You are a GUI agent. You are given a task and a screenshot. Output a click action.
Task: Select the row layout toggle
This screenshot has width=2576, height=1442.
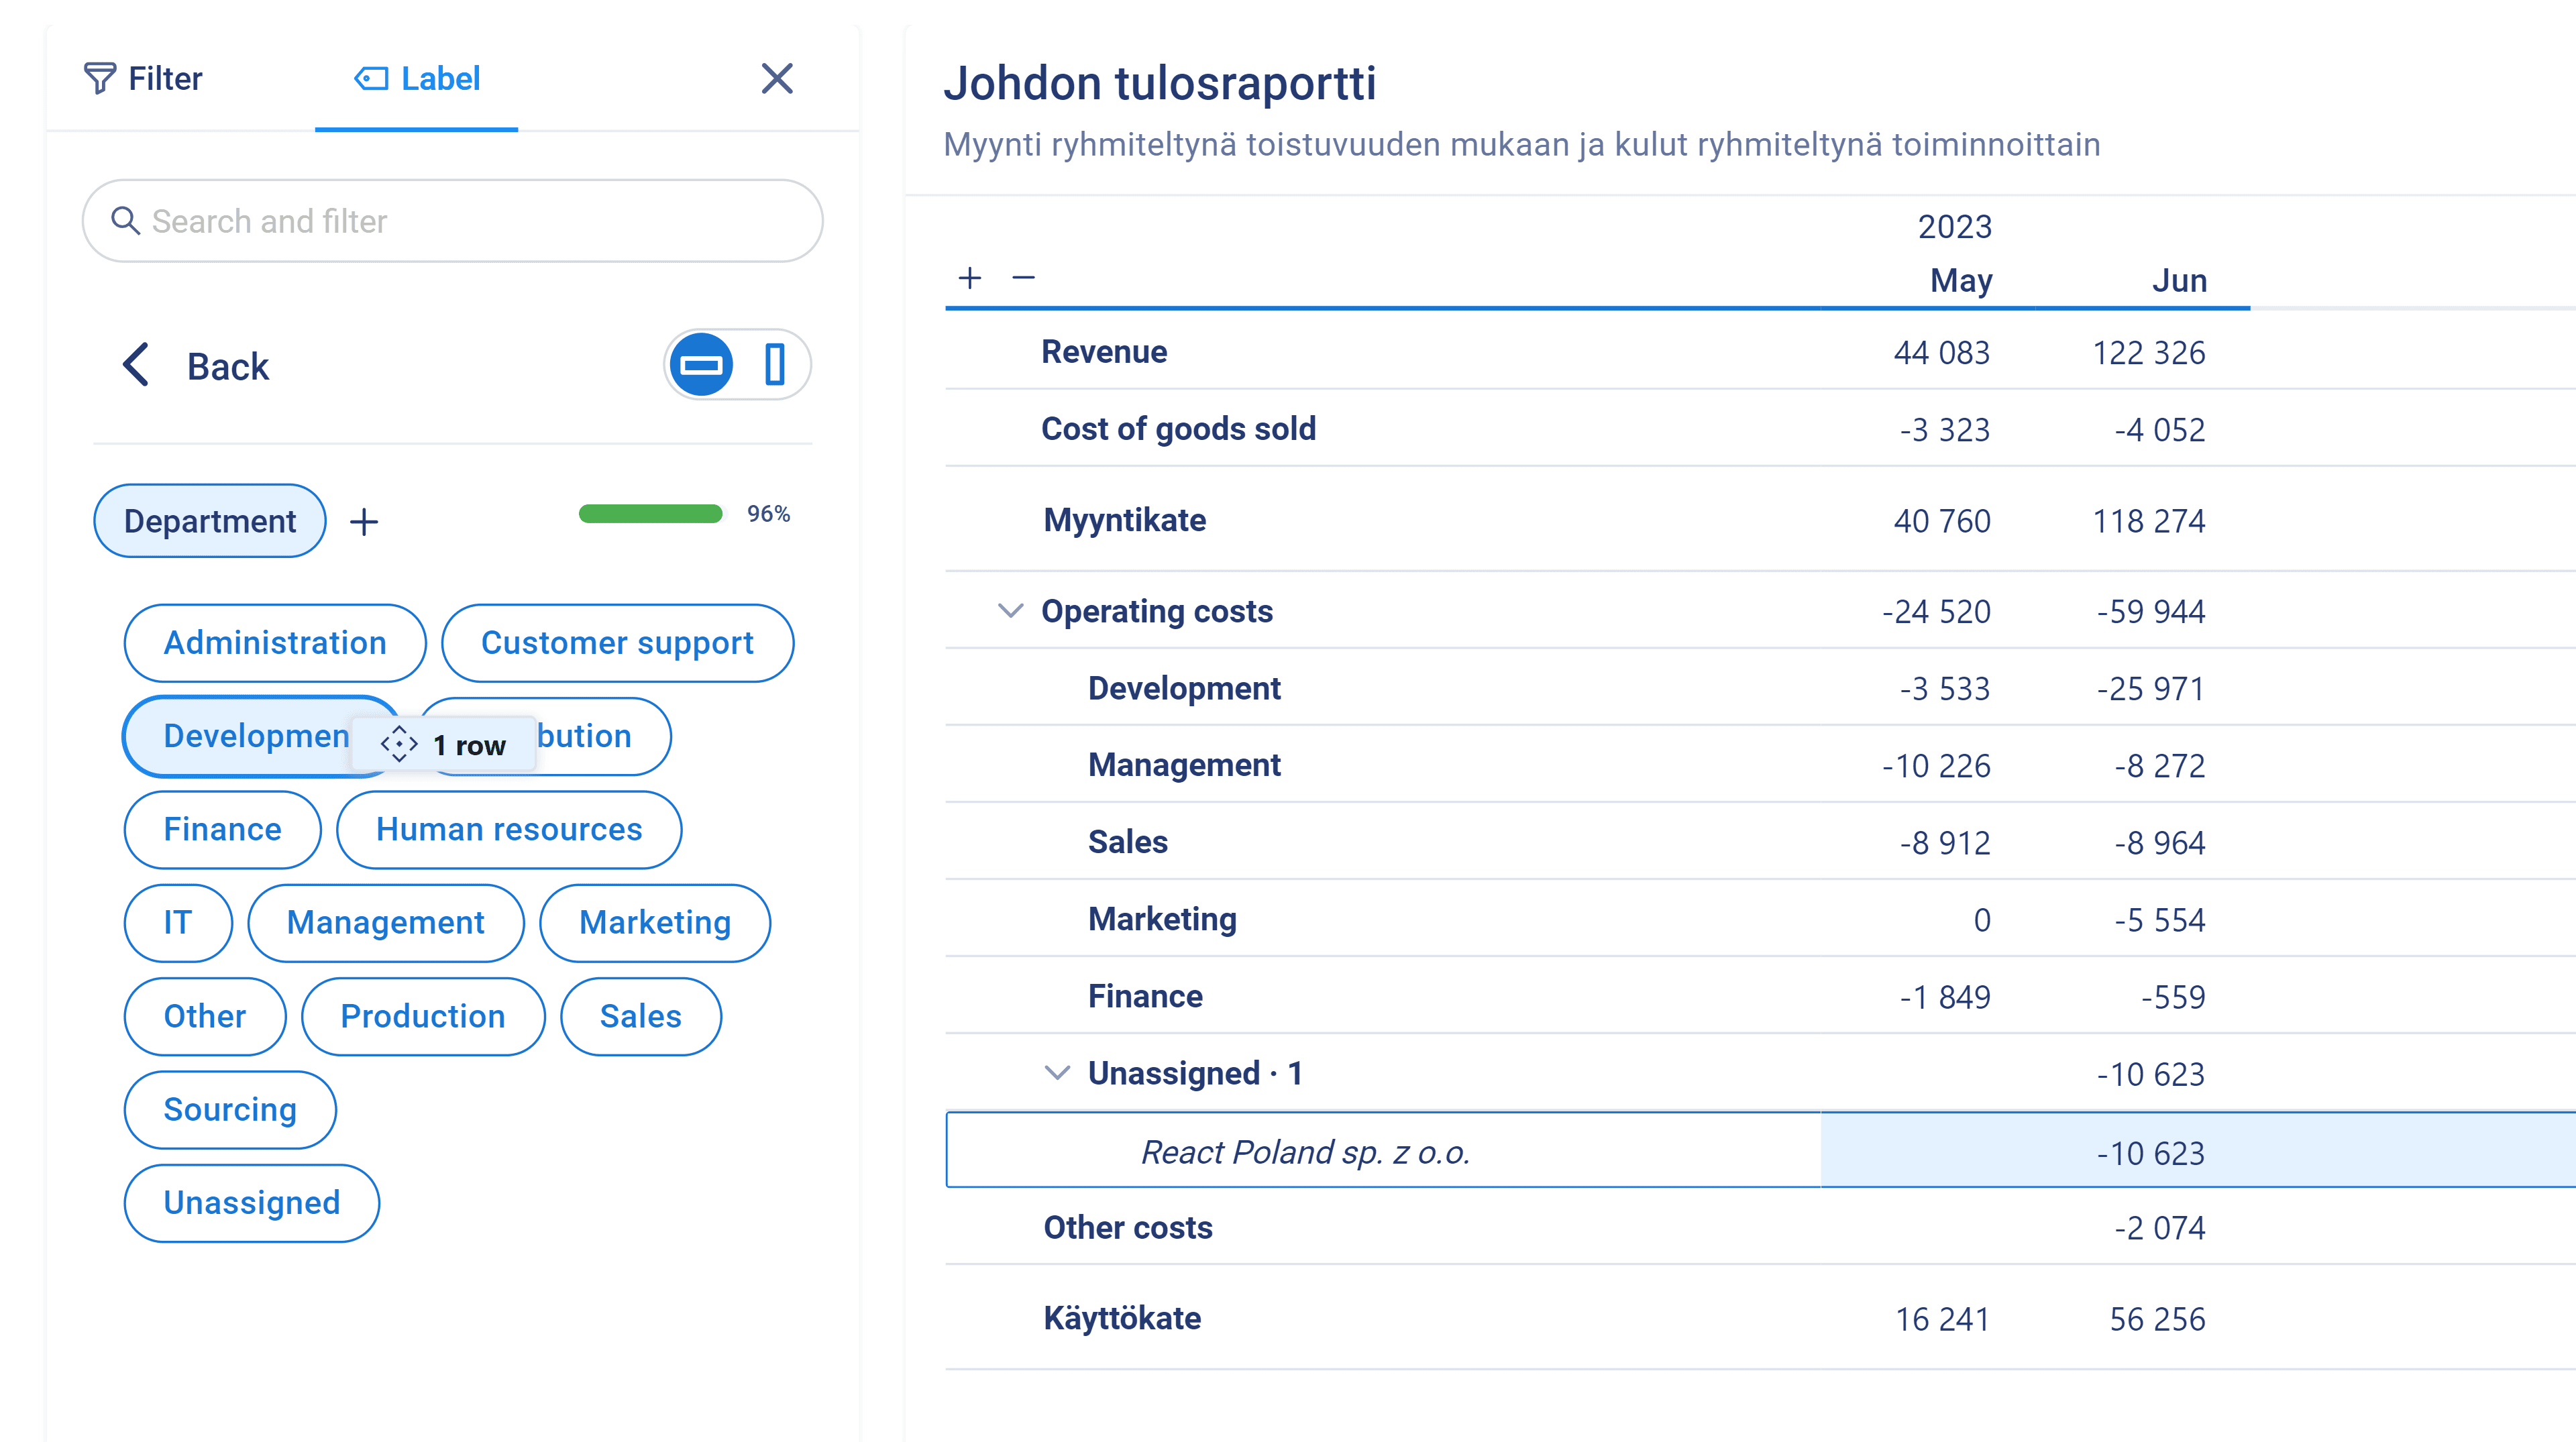[701, 364]
